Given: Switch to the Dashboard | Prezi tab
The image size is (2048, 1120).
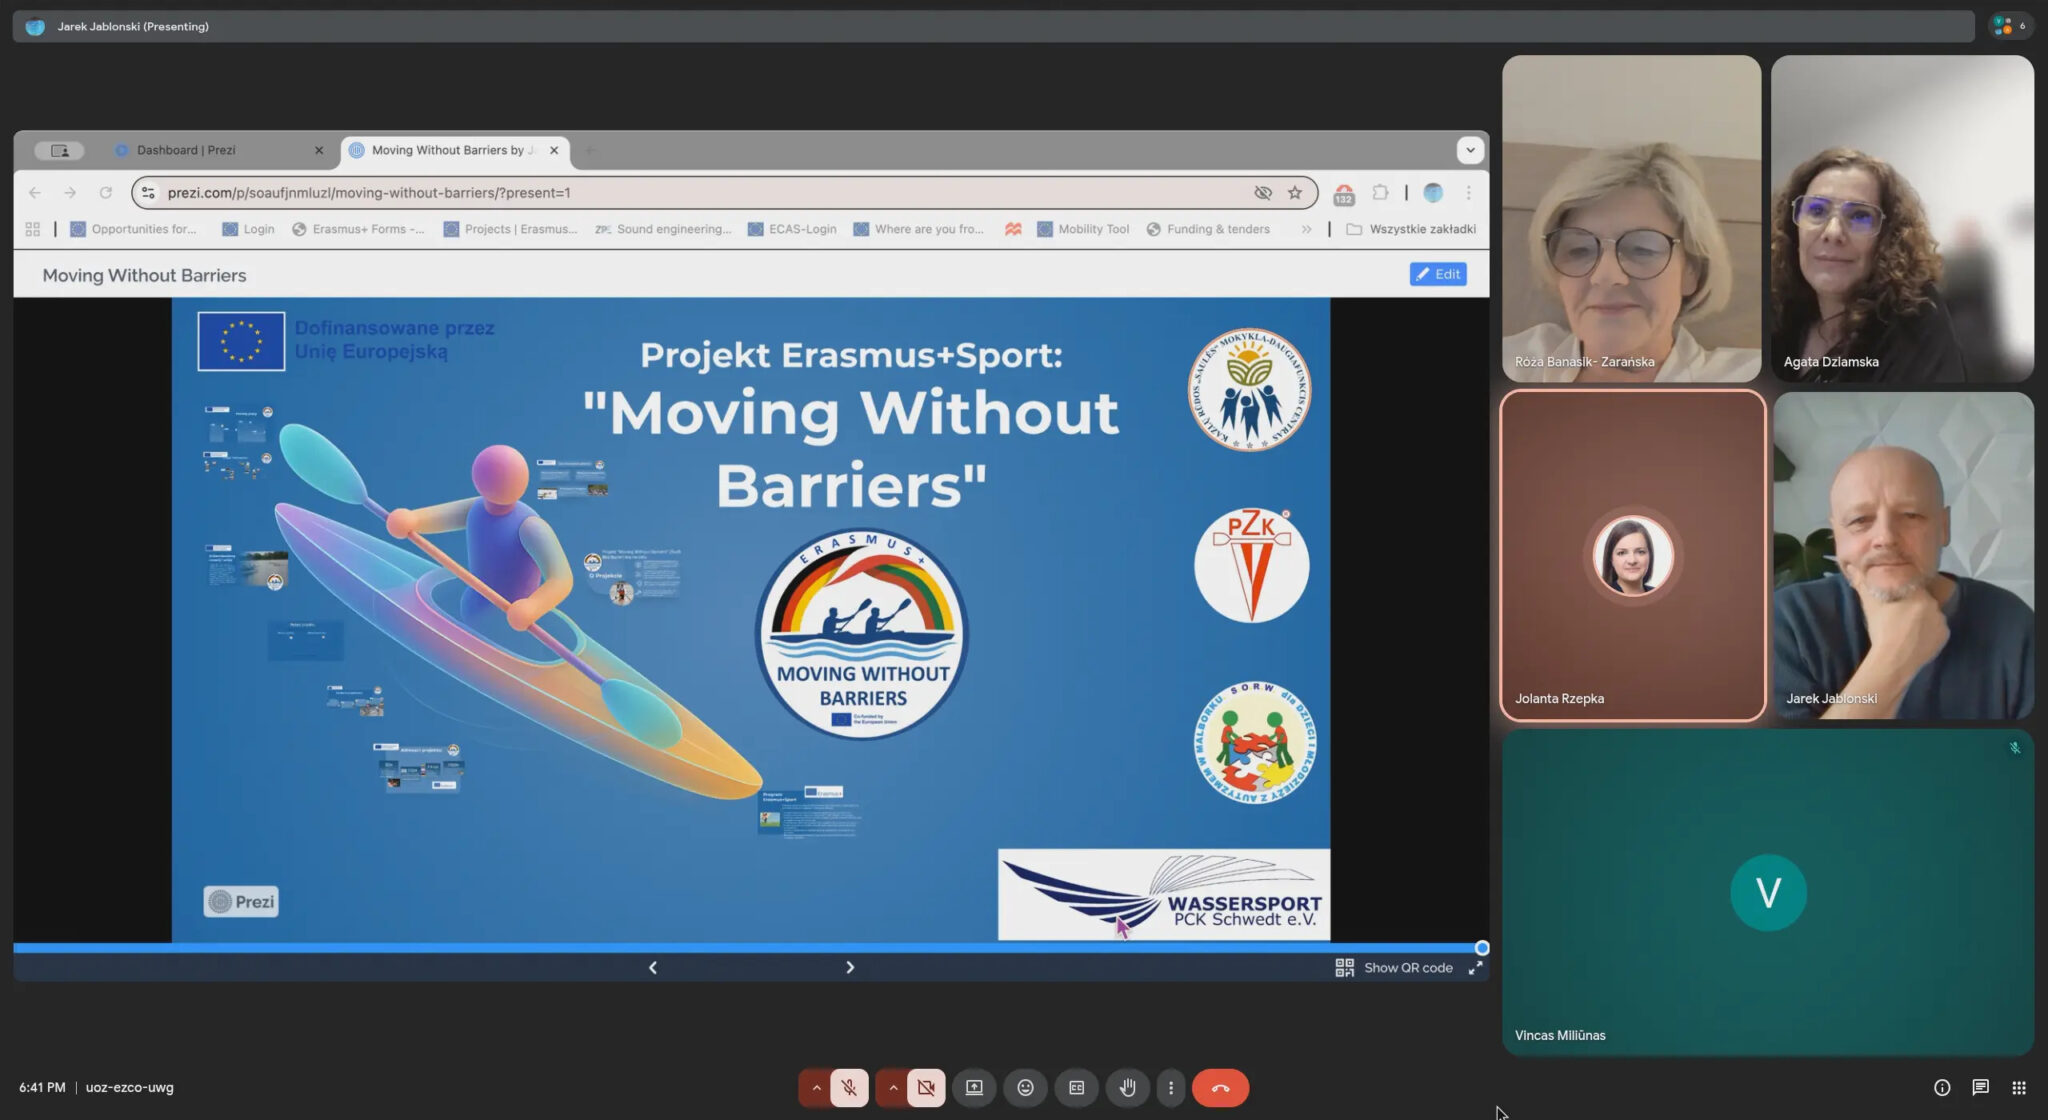Looking at the screenshot, I should [186, 150].
